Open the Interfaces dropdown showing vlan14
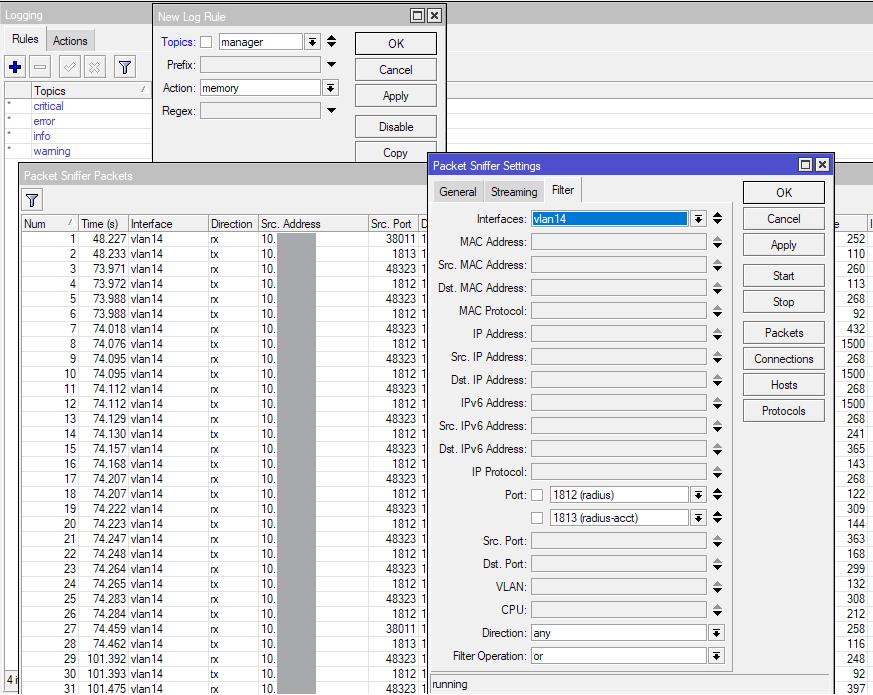Screen dimensions: 873x695 [x=698, y=219]
